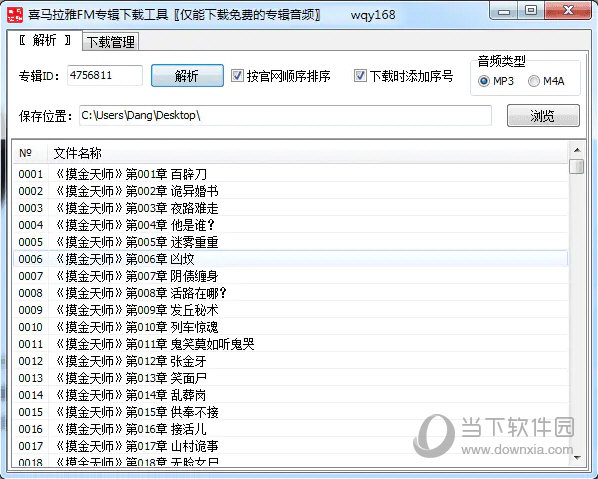Viewport: 598px width, 479px height.
Task: Select row 第017章 山村诡事
Action: (x=291, y=446)
